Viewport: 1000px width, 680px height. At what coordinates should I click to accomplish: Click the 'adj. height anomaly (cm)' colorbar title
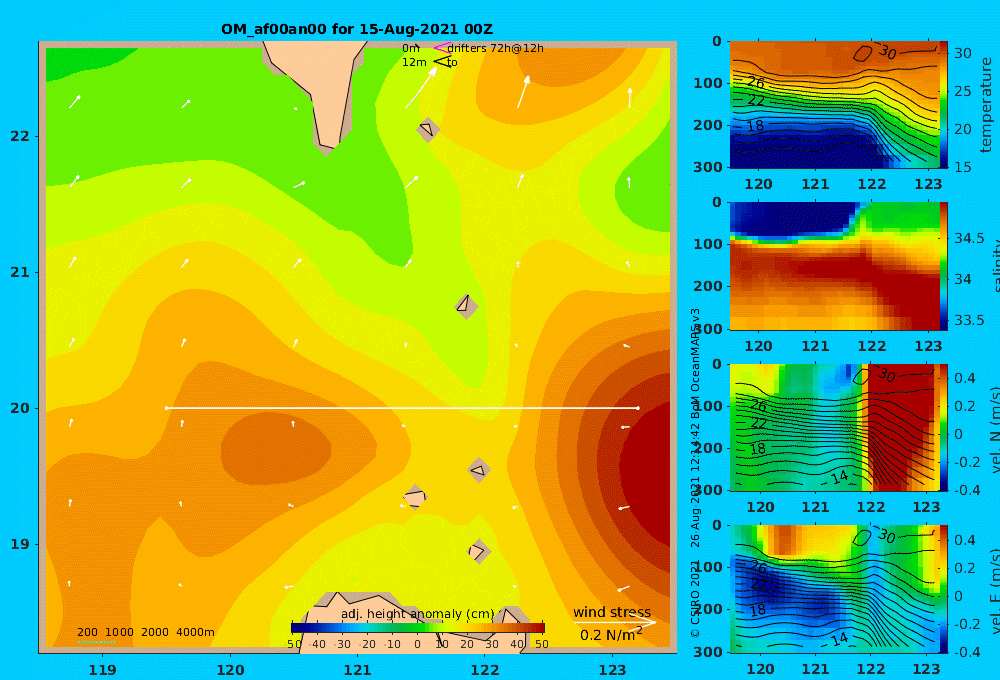[x=418, y=614]
